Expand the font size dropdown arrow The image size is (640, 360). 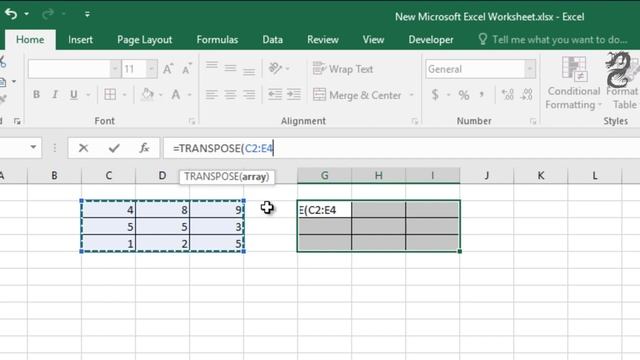(152, 69)
